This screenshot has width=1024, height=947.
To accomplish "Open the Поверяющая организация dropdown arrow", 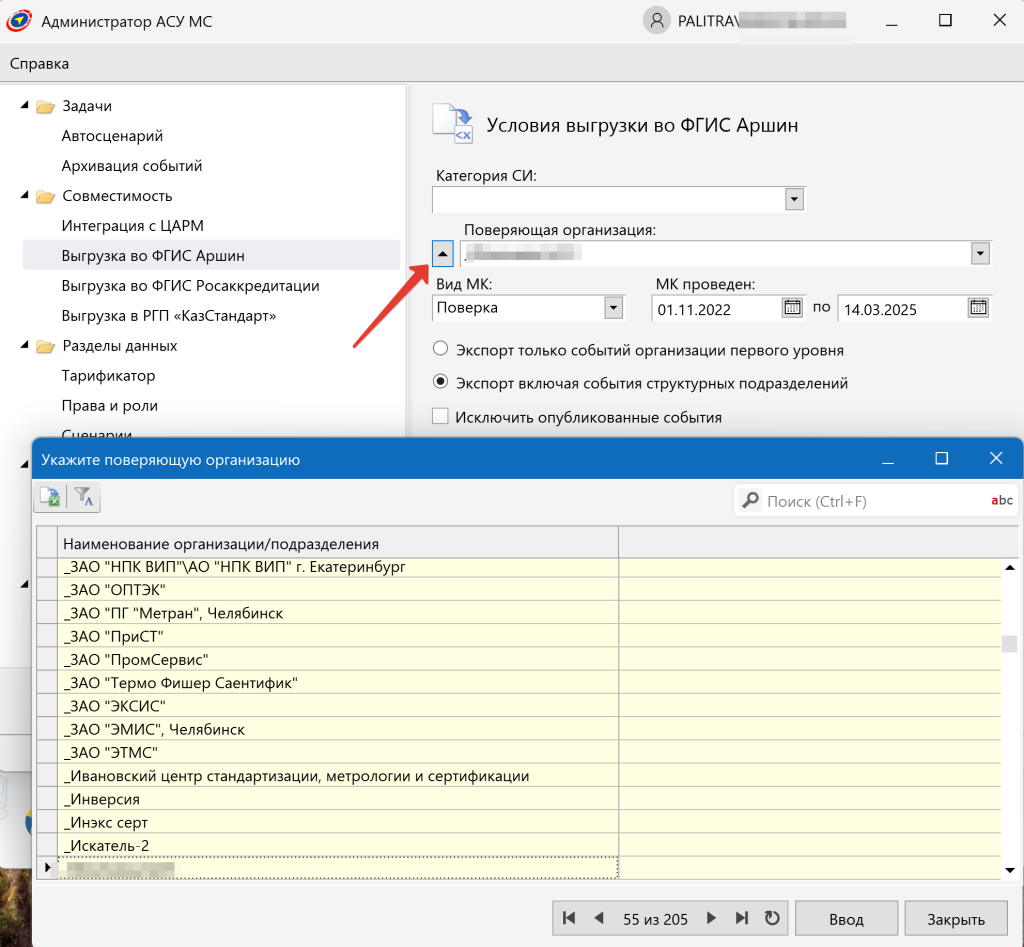I will (x=980, y=253).
